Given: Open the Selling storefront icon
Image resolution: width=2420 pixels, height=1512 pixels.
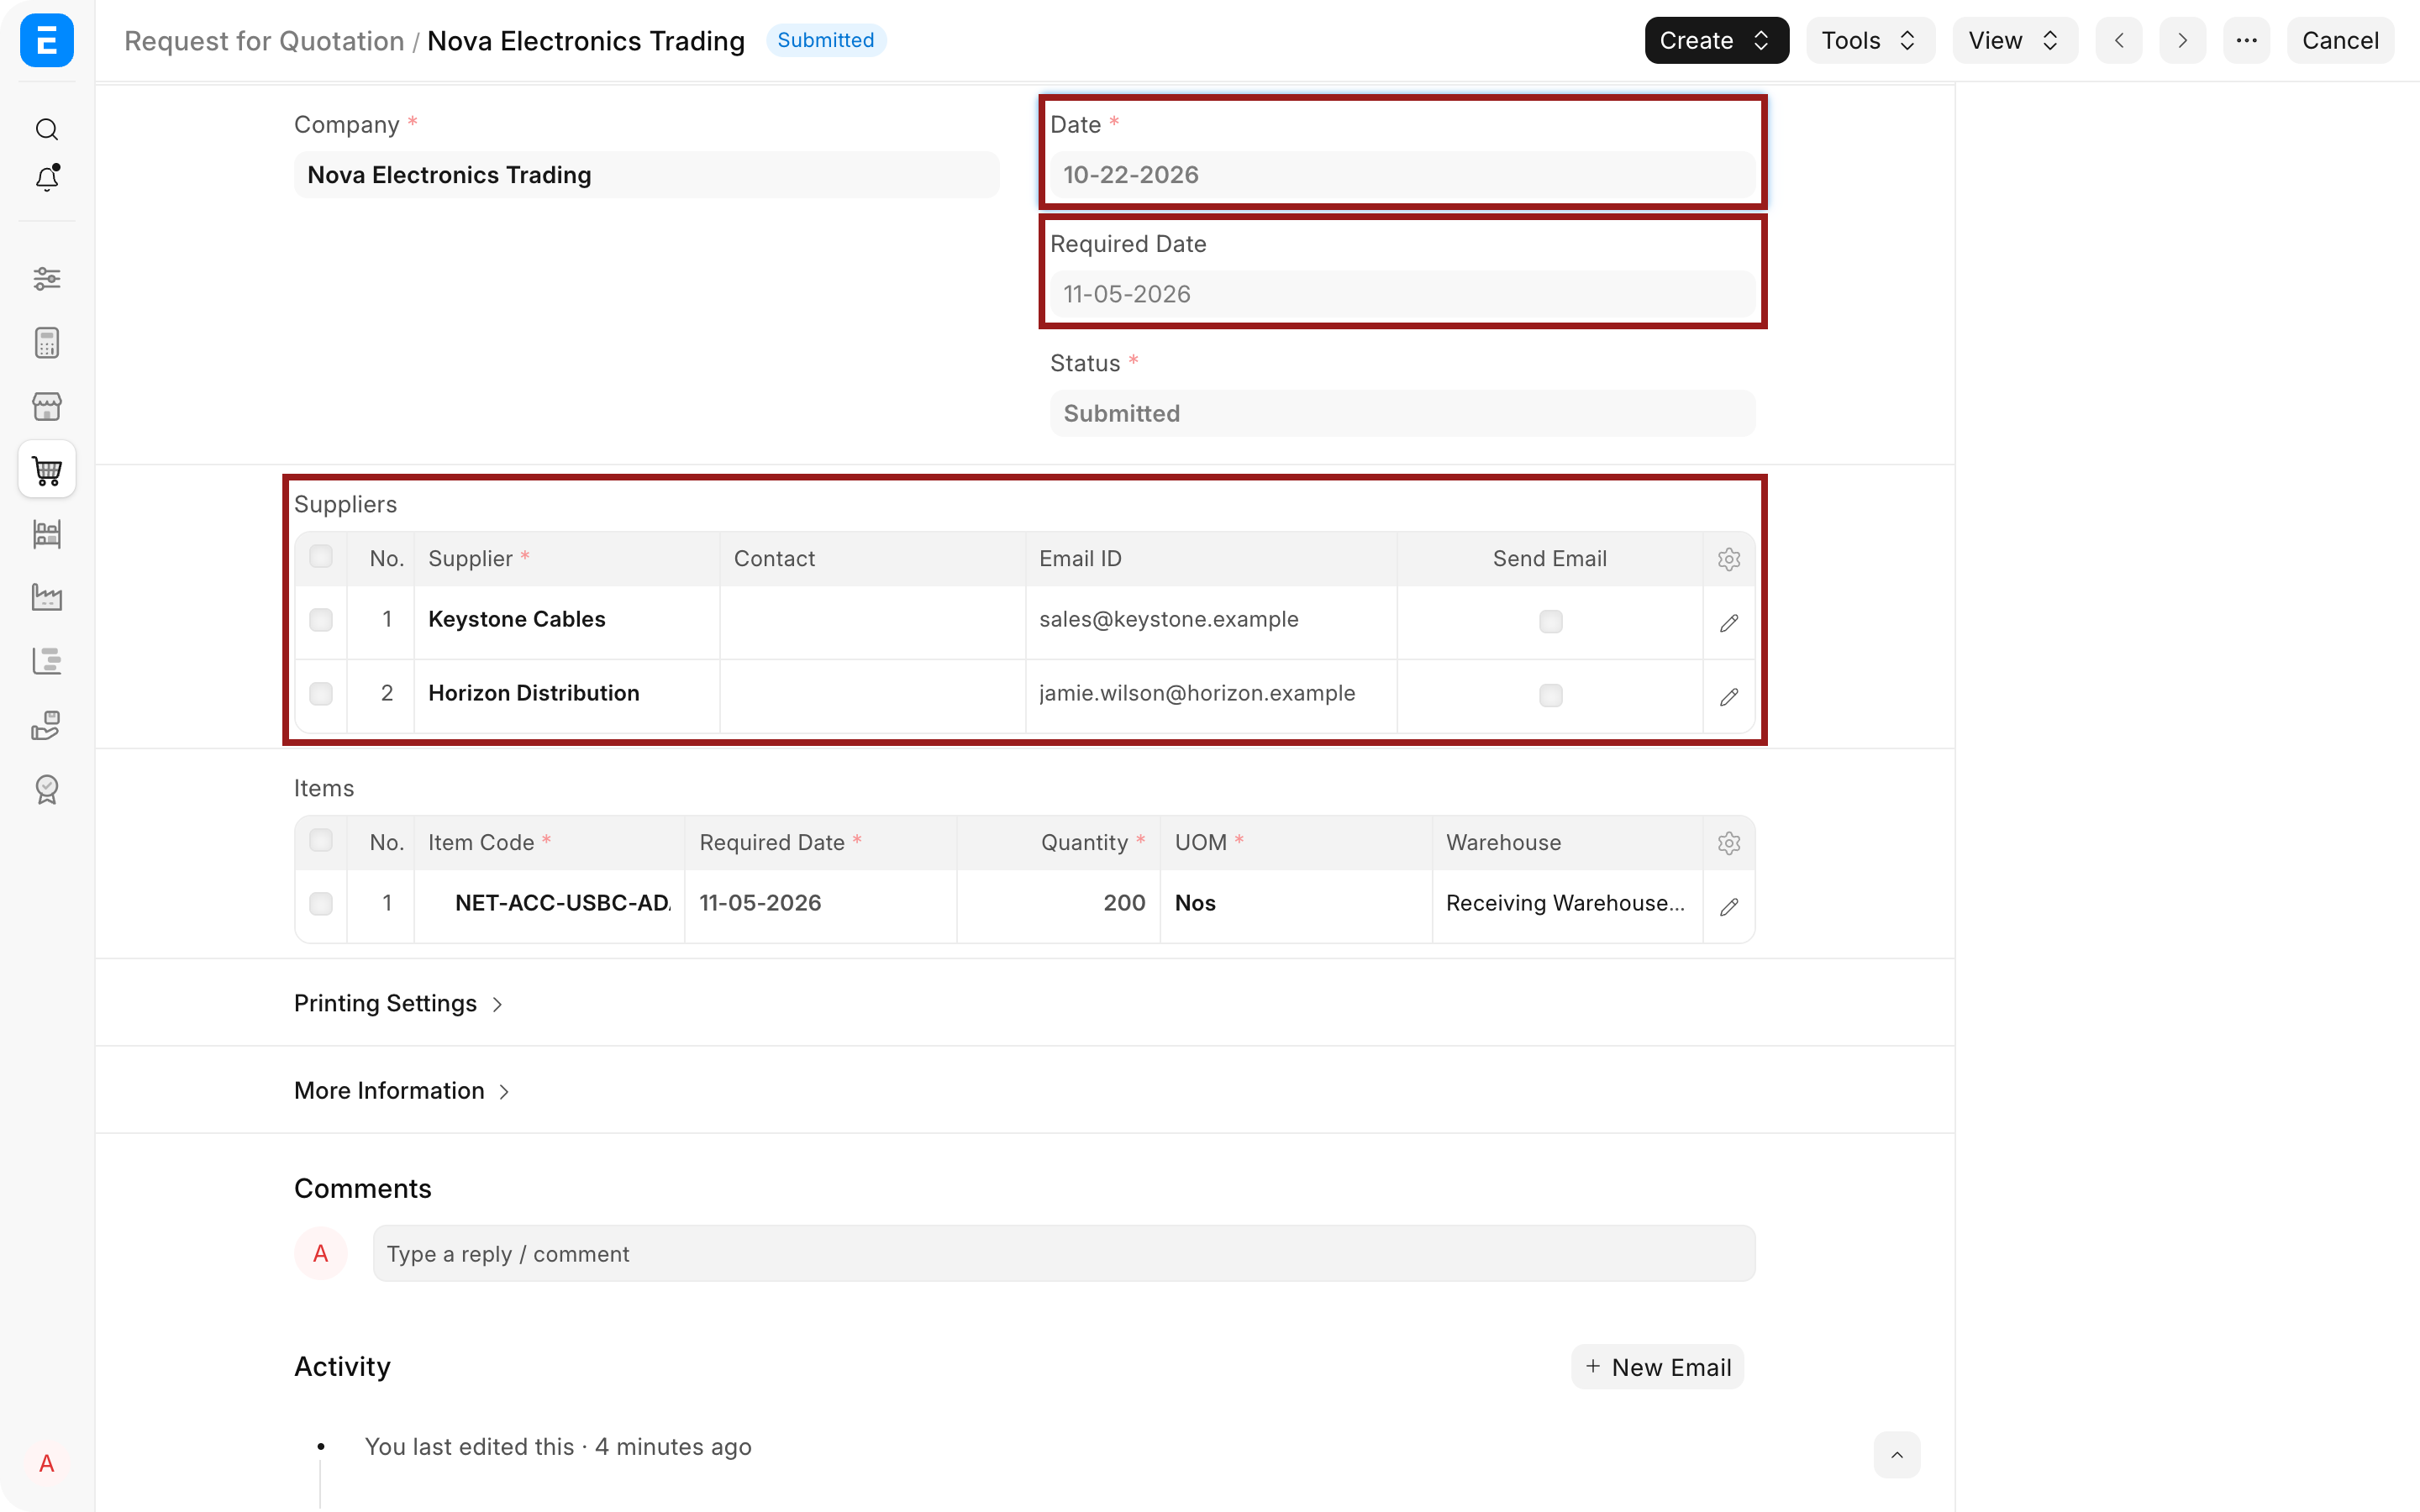Looking at the screenshot, I should (47, 406).
